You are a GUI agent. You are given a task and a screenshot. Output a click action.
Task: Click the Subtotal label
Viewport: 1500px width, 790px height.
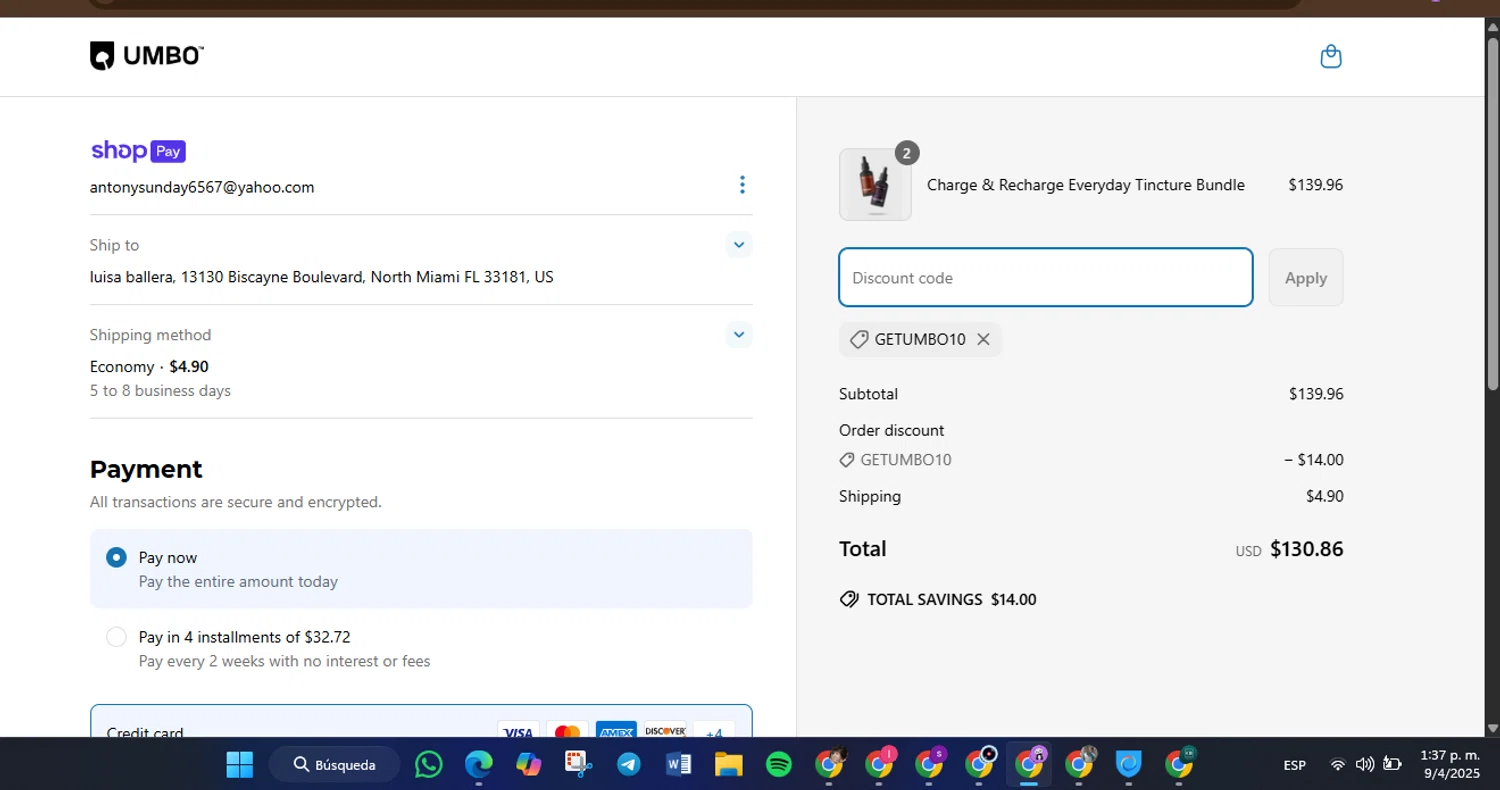click(868, 394)
